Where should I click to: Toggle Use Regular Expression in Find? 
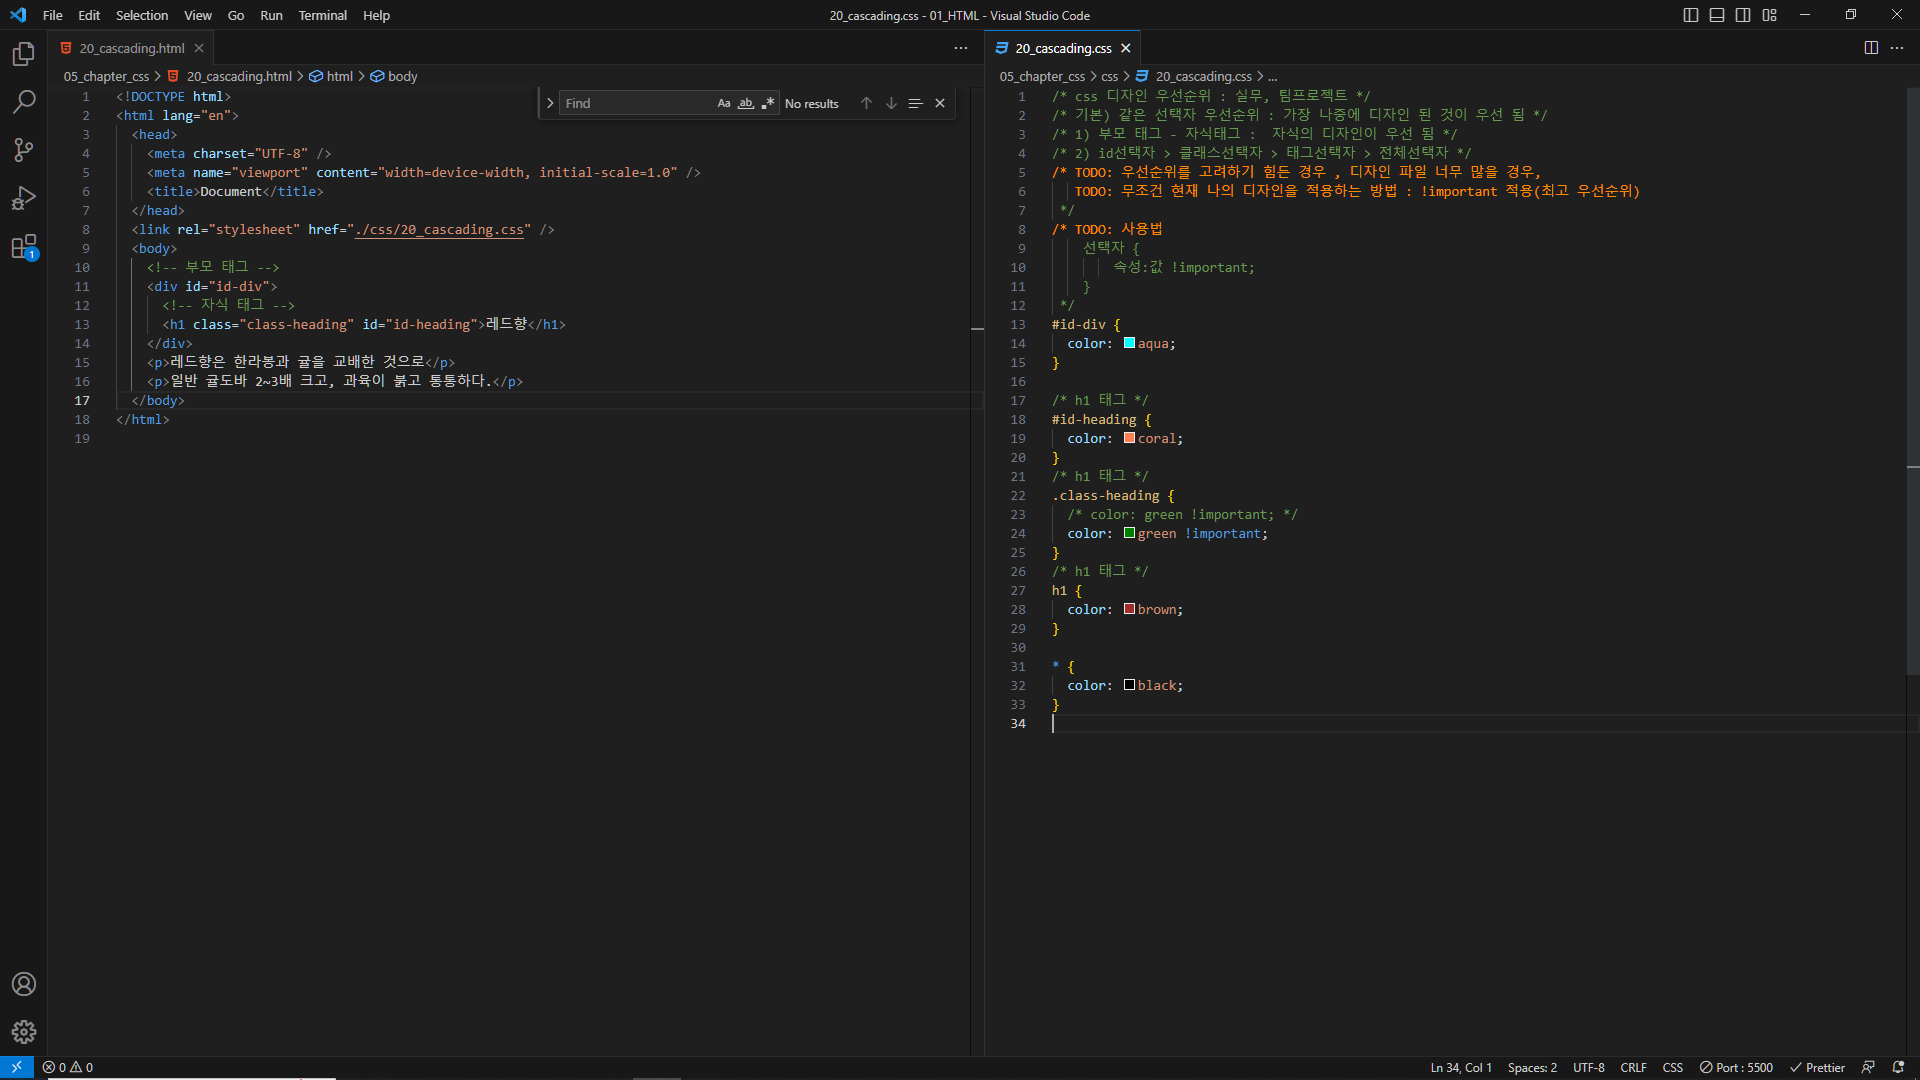tap(768, 103)
